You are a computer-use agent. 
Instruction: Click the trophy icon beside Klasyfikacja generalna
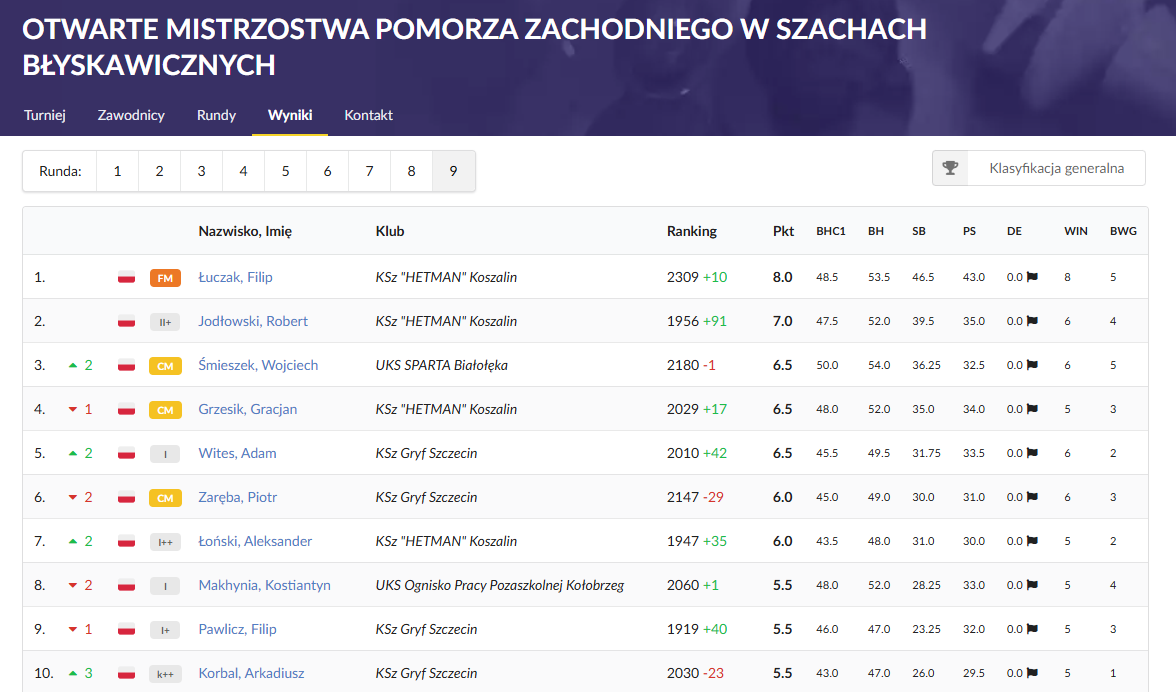click(x=950, y=168)
